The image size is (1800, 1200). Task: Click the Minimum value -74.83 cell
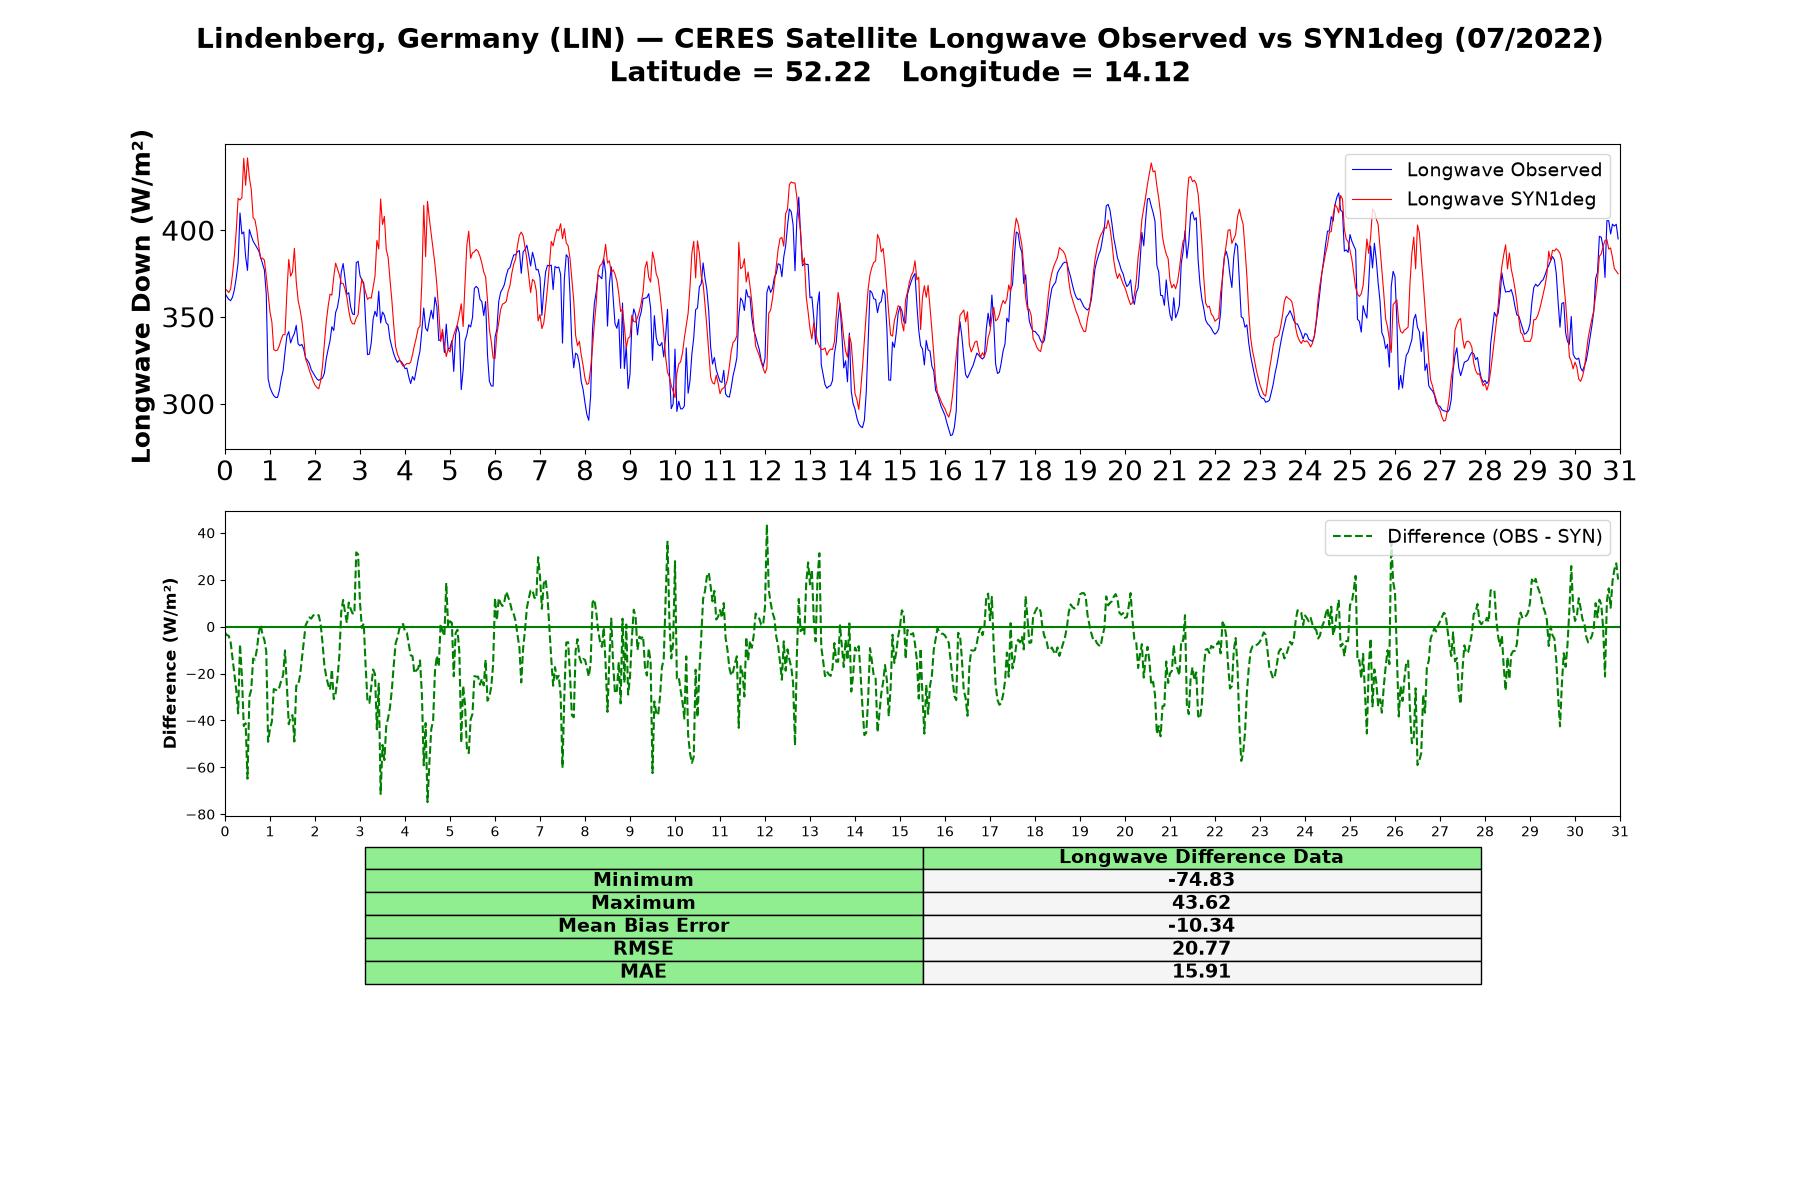(x=1202, y=880)
